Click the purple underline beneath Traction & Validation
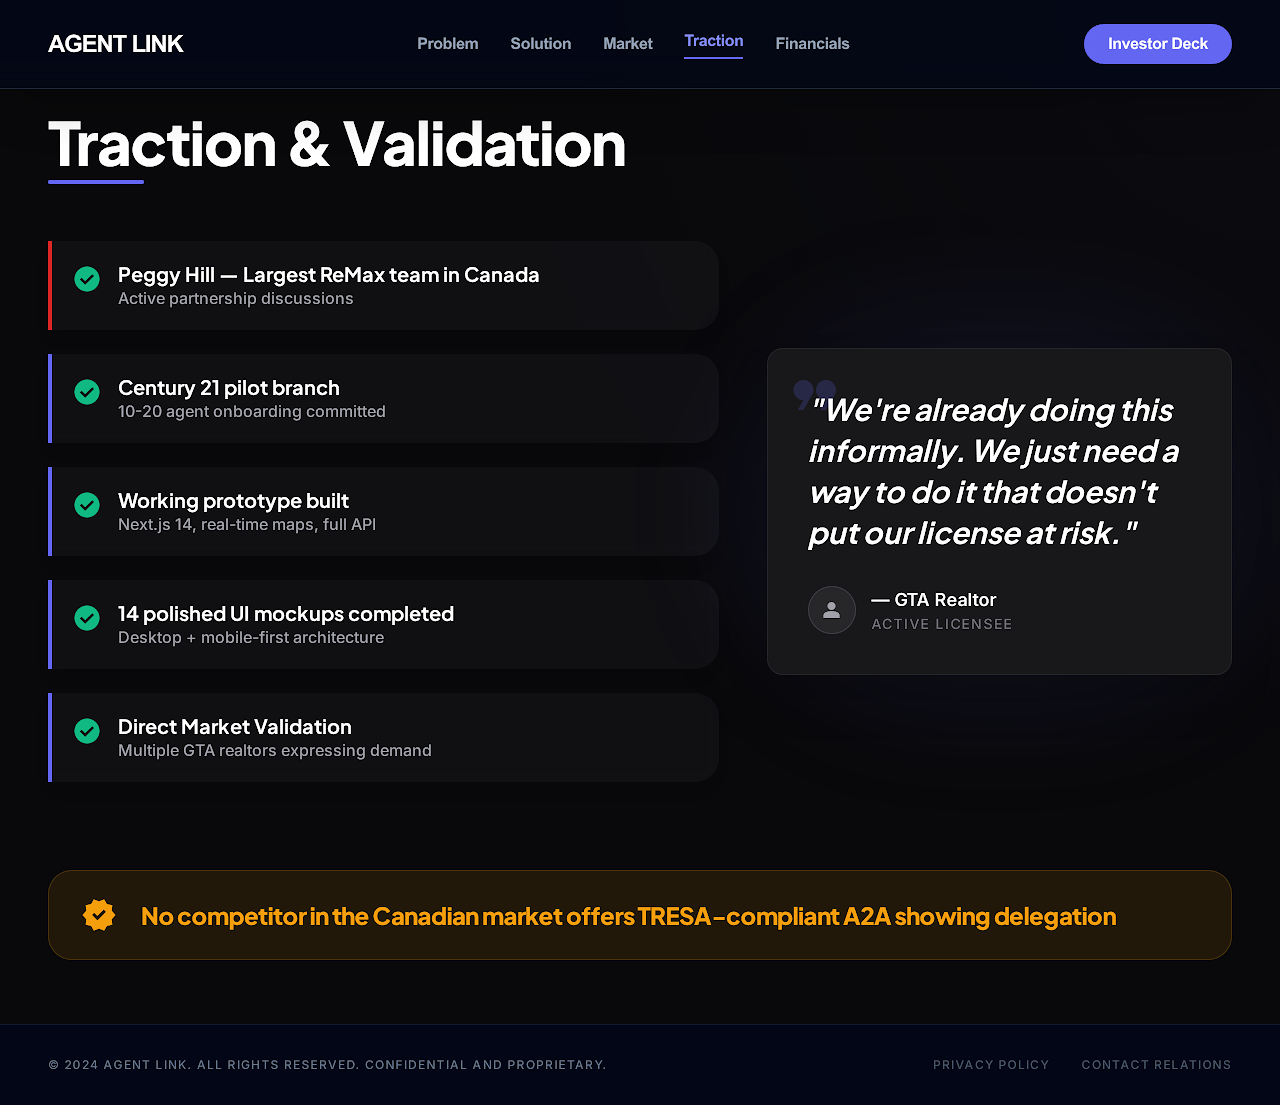Image resolution: width=1280 pixels, height=1105 pixels. point(95,181)
